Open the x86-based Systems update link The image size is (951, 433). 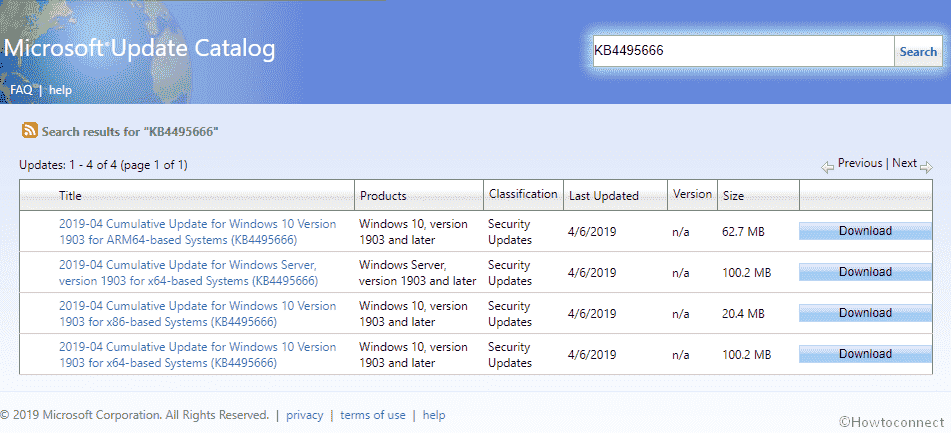point(197,314)
